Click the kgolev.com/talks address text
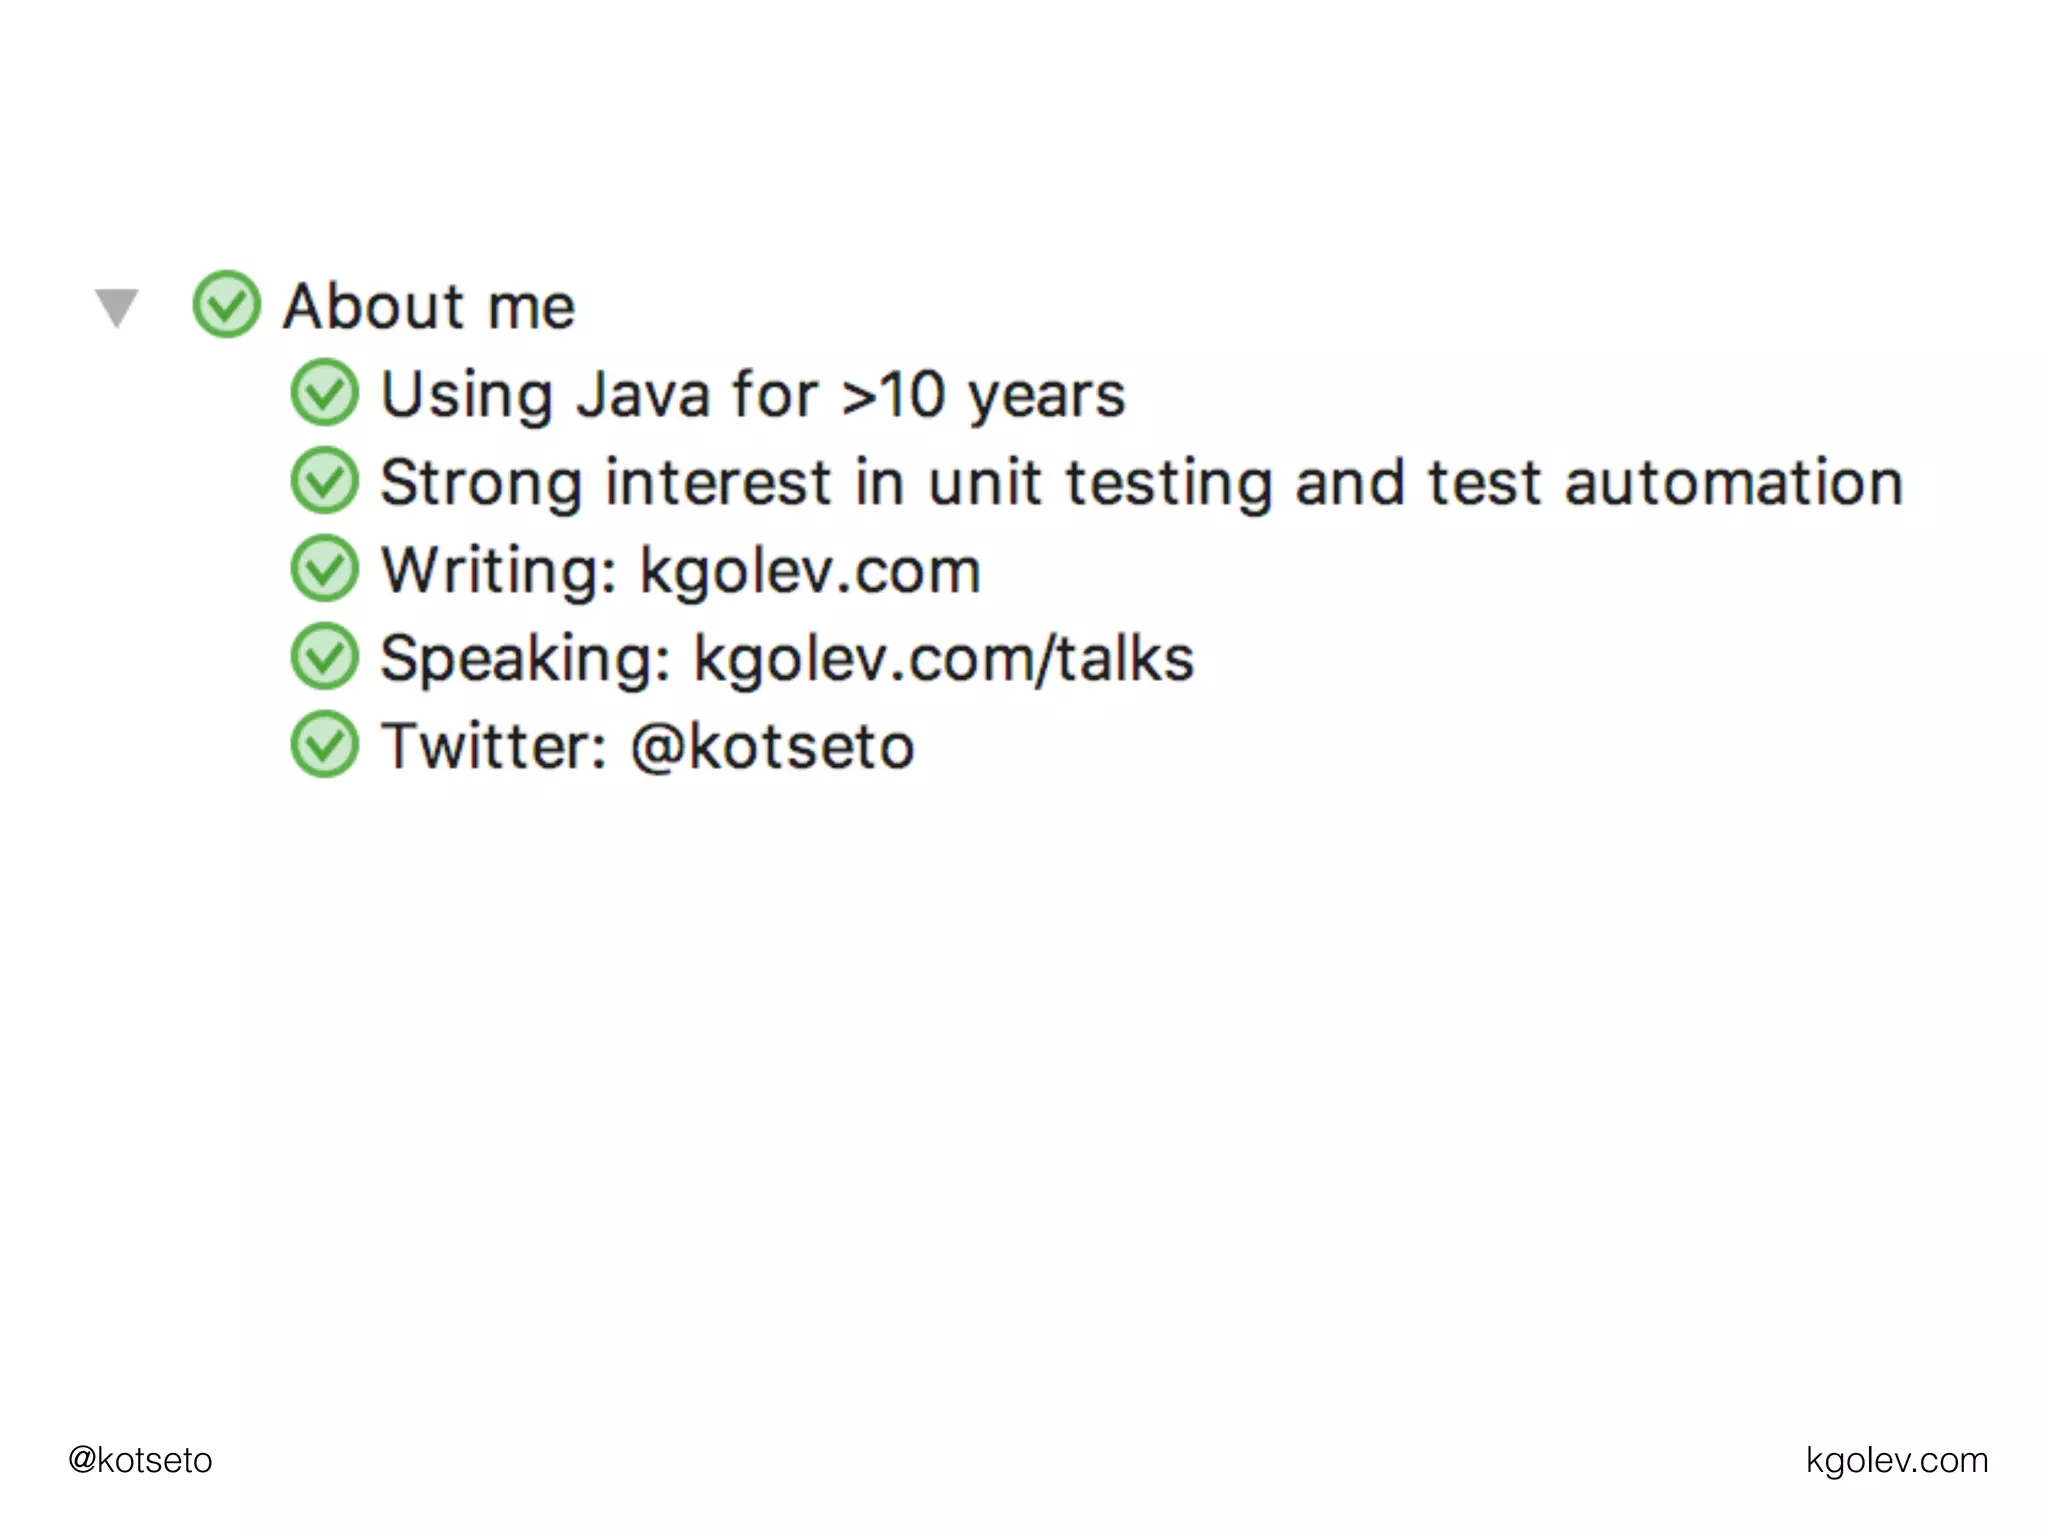This screenshot has width=2048, height=1536. [x=943, y=658]
